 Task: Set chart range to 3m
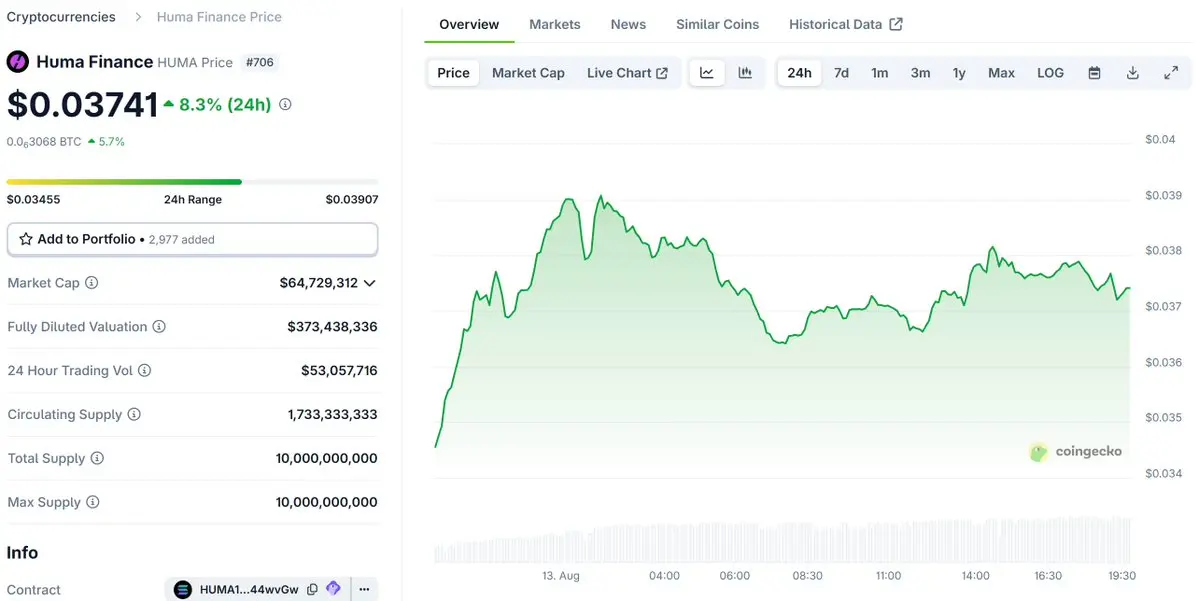tap(920, 73)
